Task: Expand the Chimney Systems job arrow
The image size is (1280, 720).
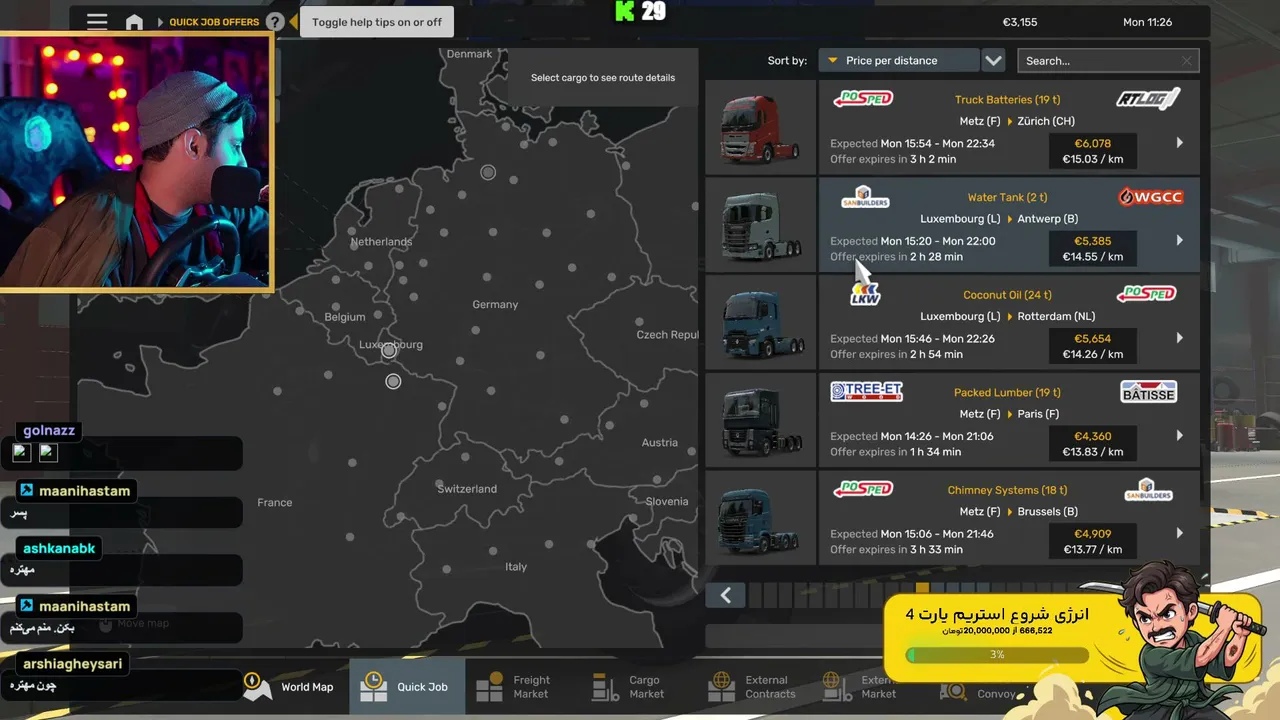Action: click(x=1180, y=533)
